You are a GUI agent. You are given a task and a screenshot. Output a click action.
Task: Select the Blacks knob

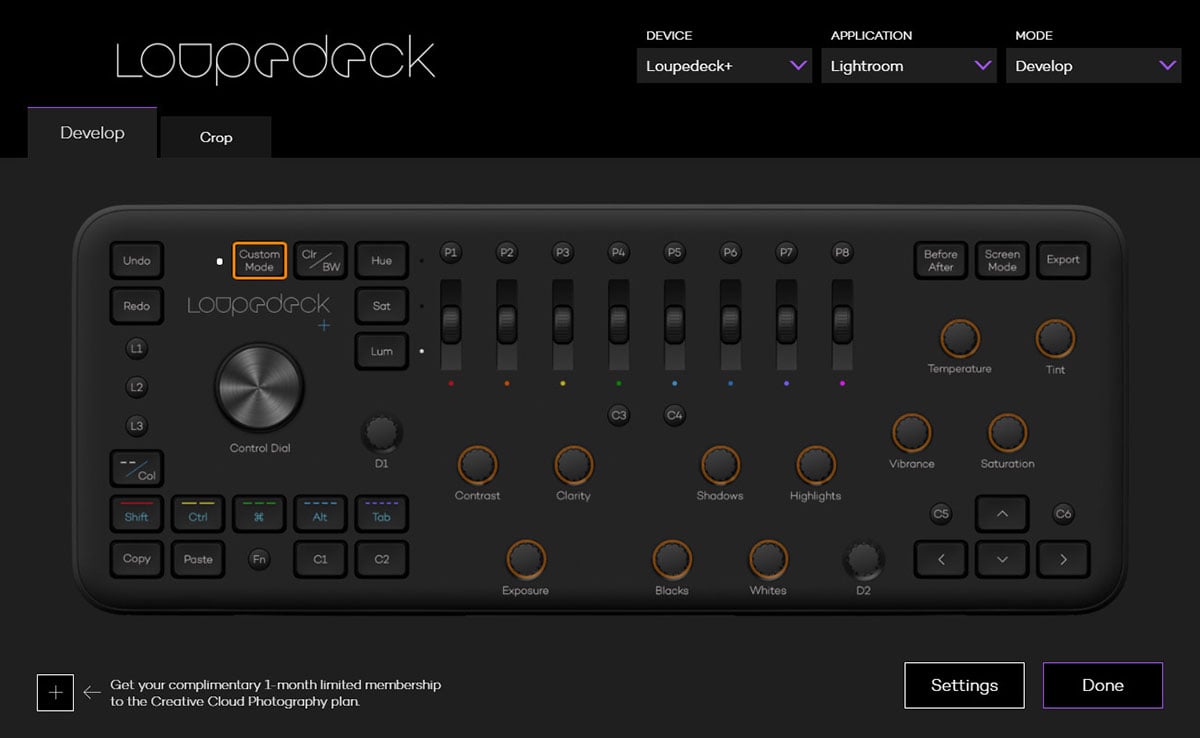[x=671, y=560]
